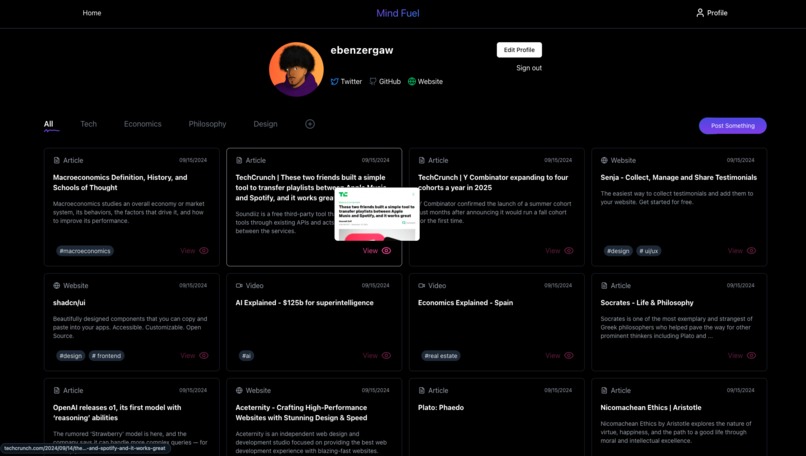
Task: Open the TechCrunch link preview thumbnail
Action: (377, 214)
